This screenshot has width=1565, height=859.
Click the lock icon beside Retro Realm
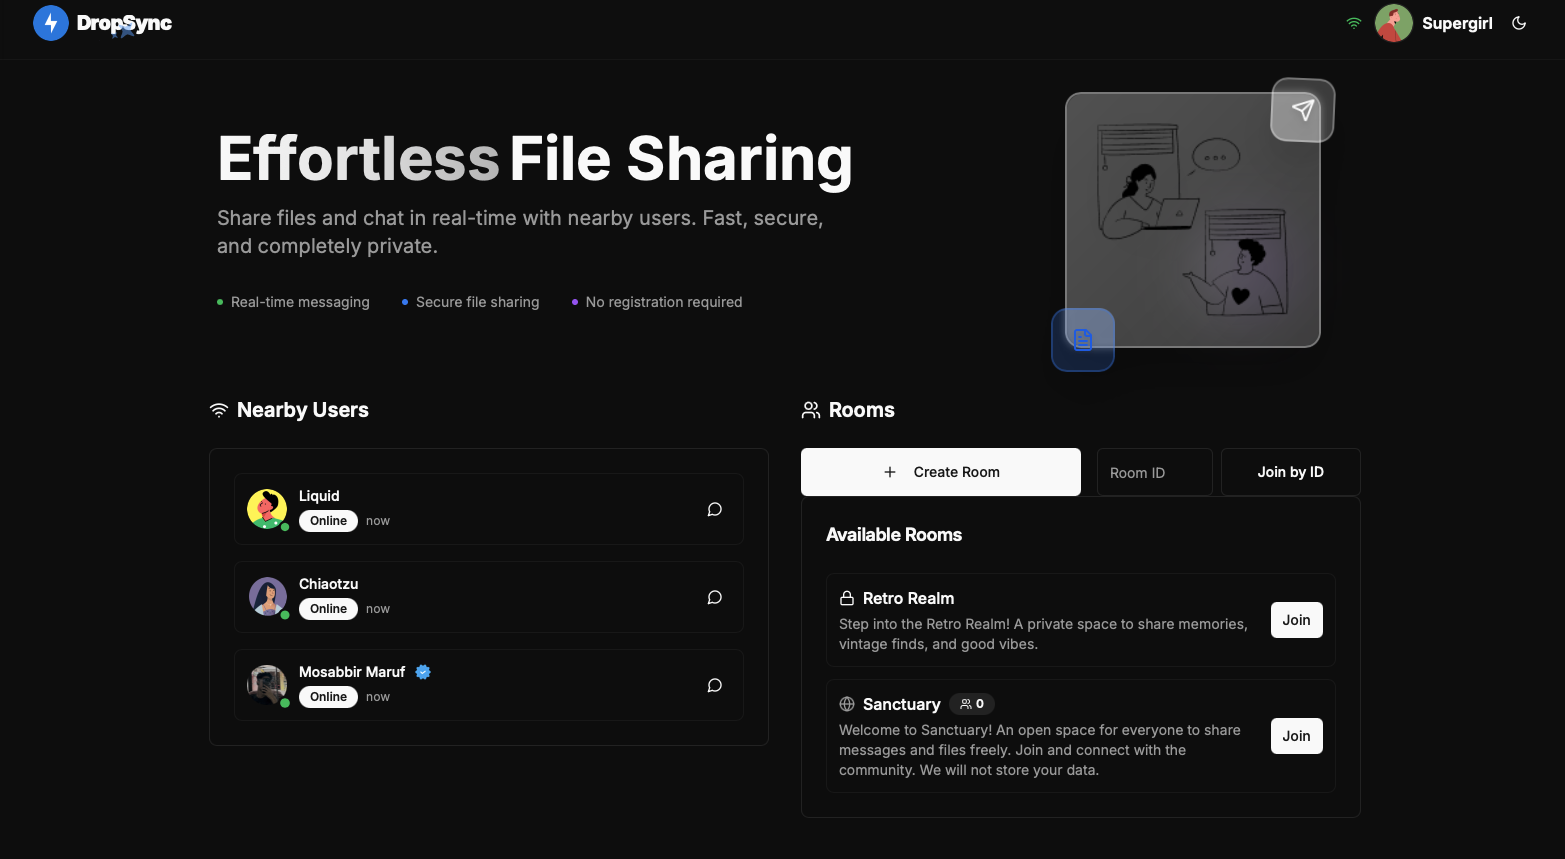coord(845,598)
